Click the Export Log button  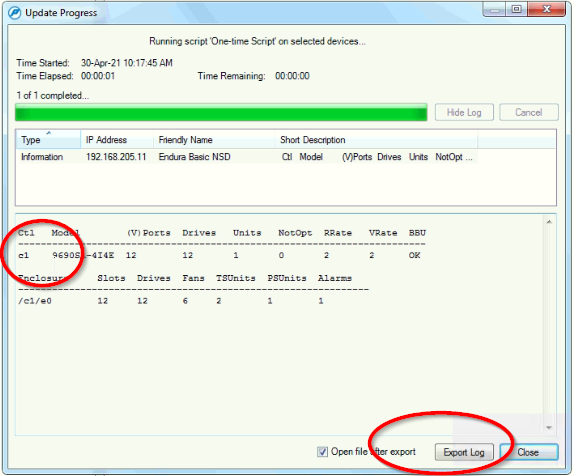click(x=464, y=452)
